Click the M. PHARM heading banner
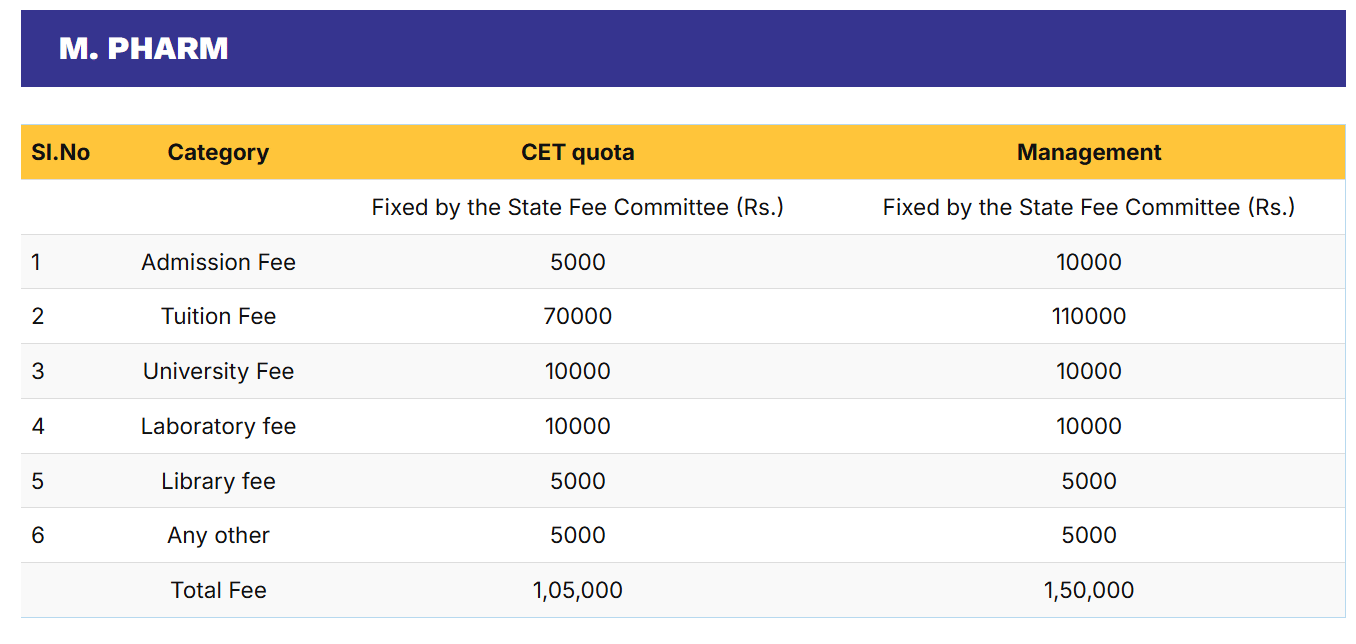 point(144,48)
